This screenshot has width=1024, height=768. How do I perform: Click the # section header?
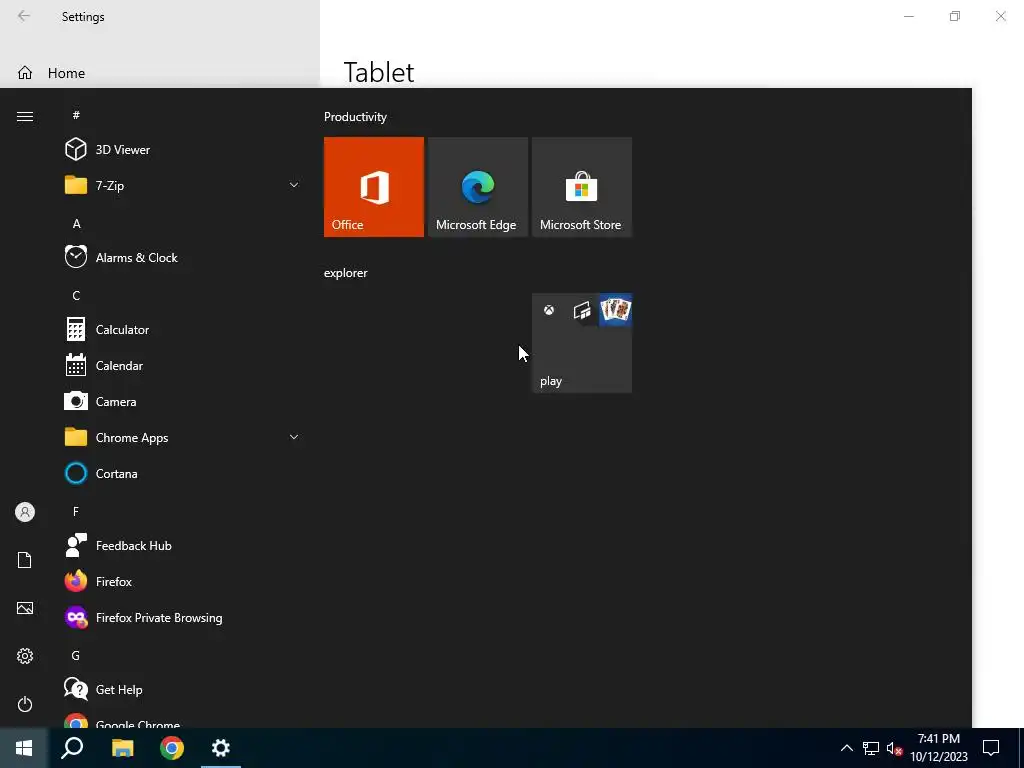coord(76,116)
